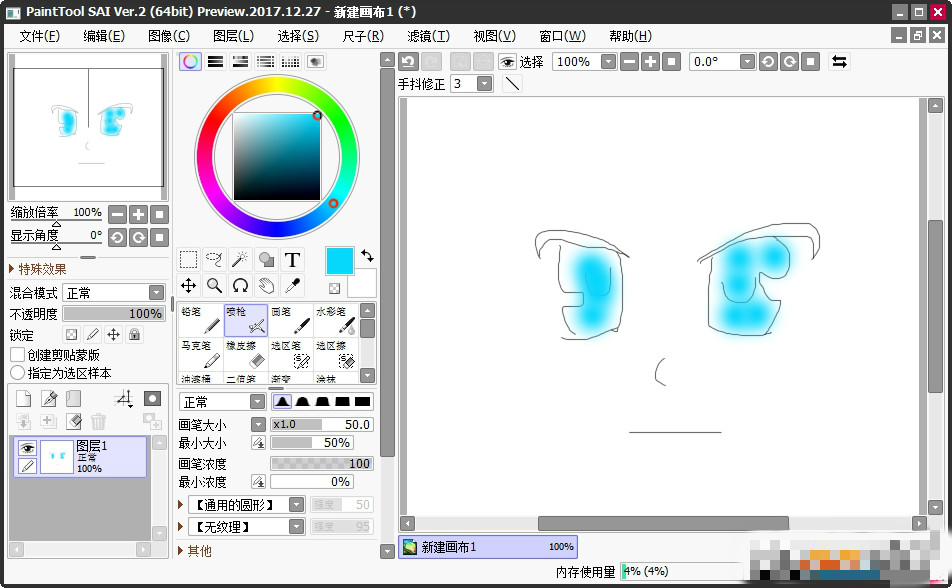The height and width of the screenshot is (588, 952).
Task: Expand the 其他 settings section
Action: (194, 551)
